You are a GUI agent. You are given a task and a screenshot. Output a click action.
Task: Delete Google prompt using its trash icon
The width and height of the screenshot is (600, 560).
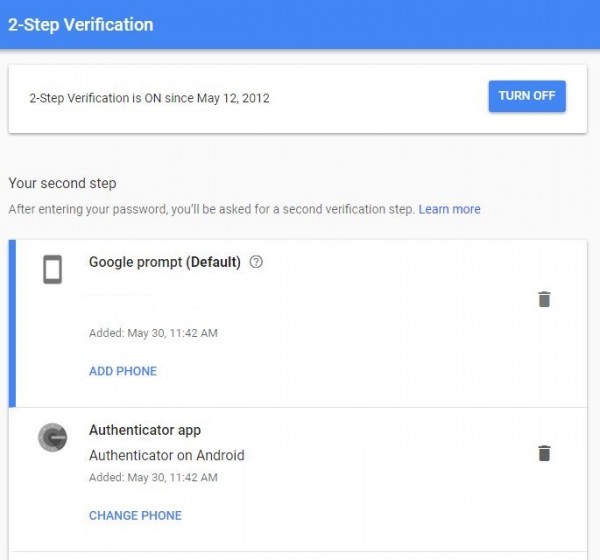[544, 299]
